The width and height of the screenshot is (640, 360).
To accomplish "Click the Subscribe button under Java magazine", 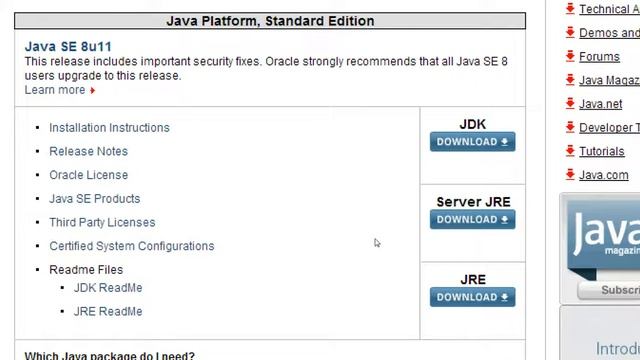I will (609, 290).
